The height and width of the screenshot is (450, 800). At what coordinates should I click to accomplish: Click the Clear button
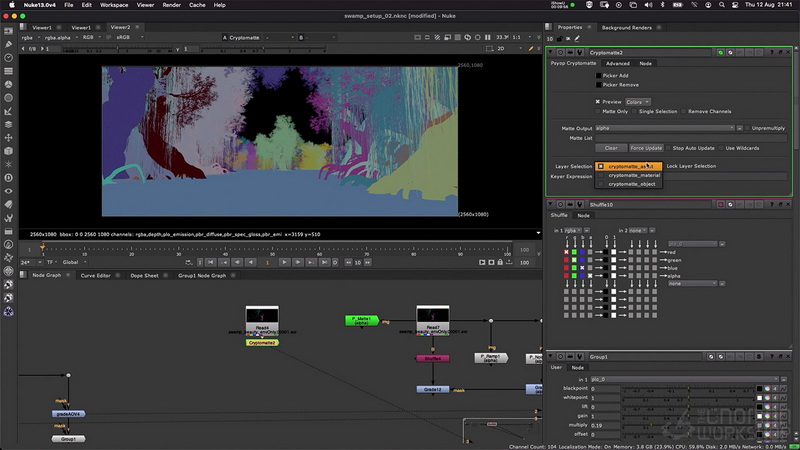[611, 148]
